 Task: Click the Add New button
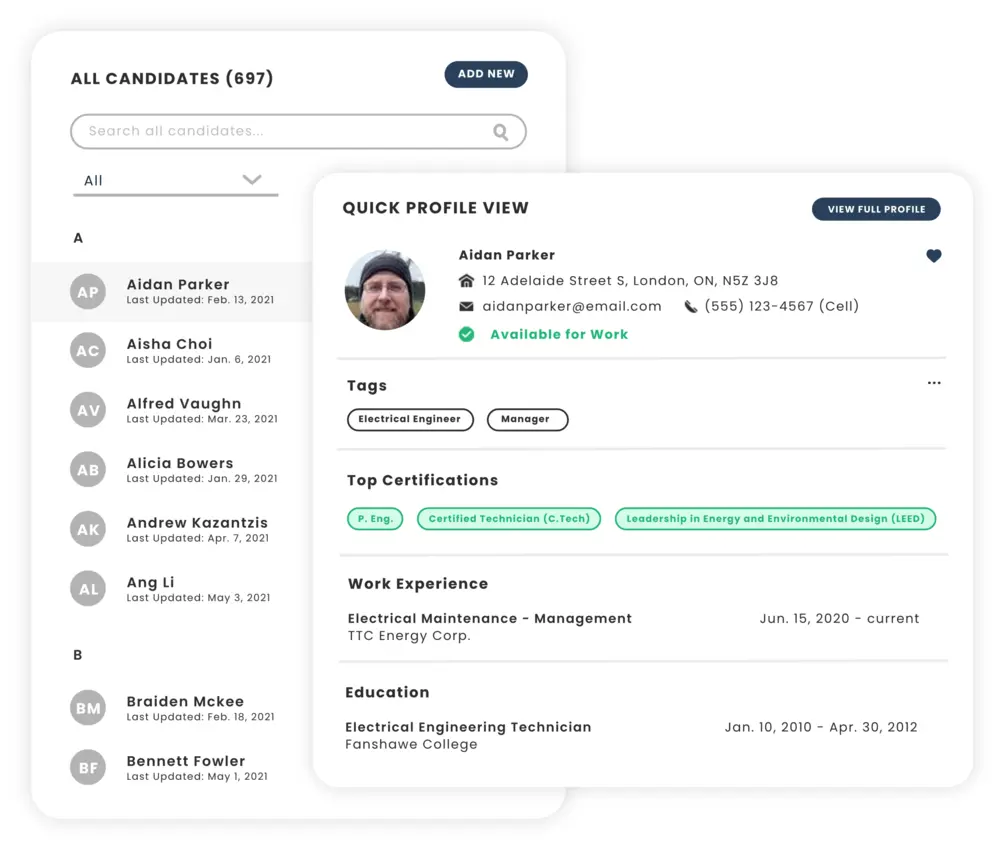click(486, 74)
